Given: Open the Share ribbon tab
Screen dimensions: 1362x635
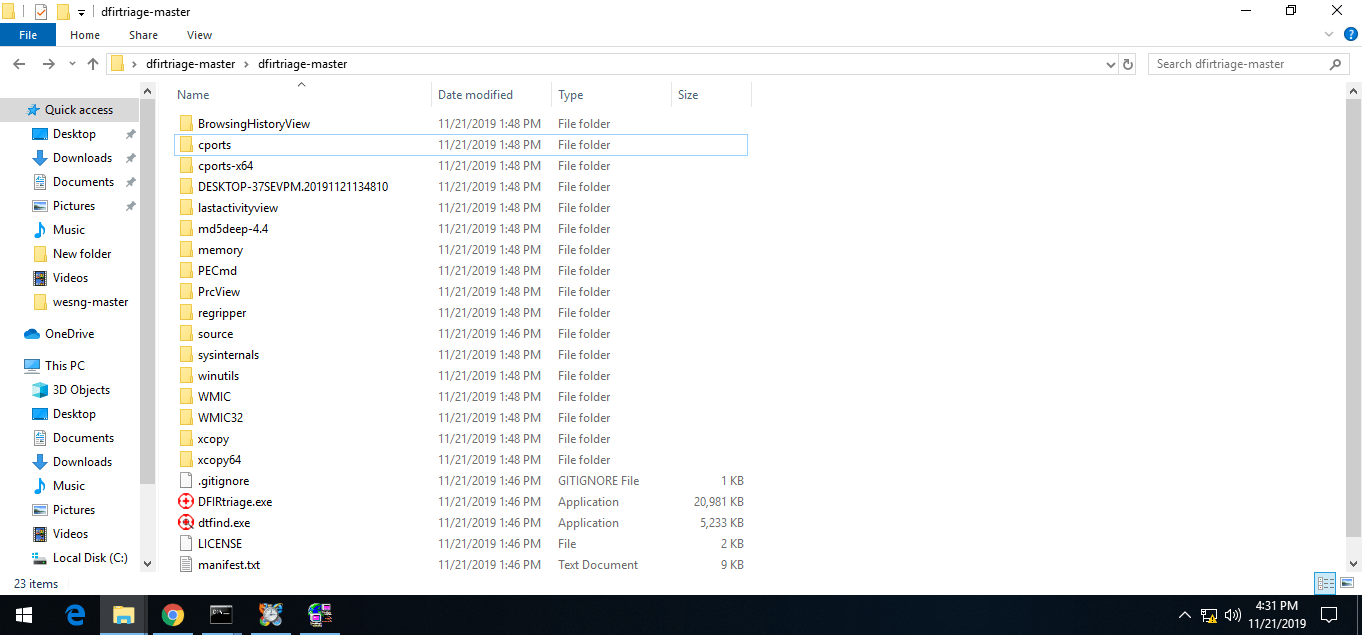Looking at the screenshot, I should tap(143, 34).
